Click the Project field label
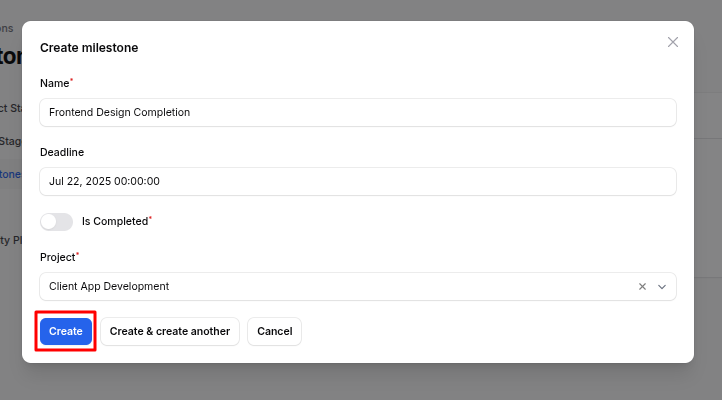Image resolution: width=722 pixels, height=400 pixels. tap(58, 257)
